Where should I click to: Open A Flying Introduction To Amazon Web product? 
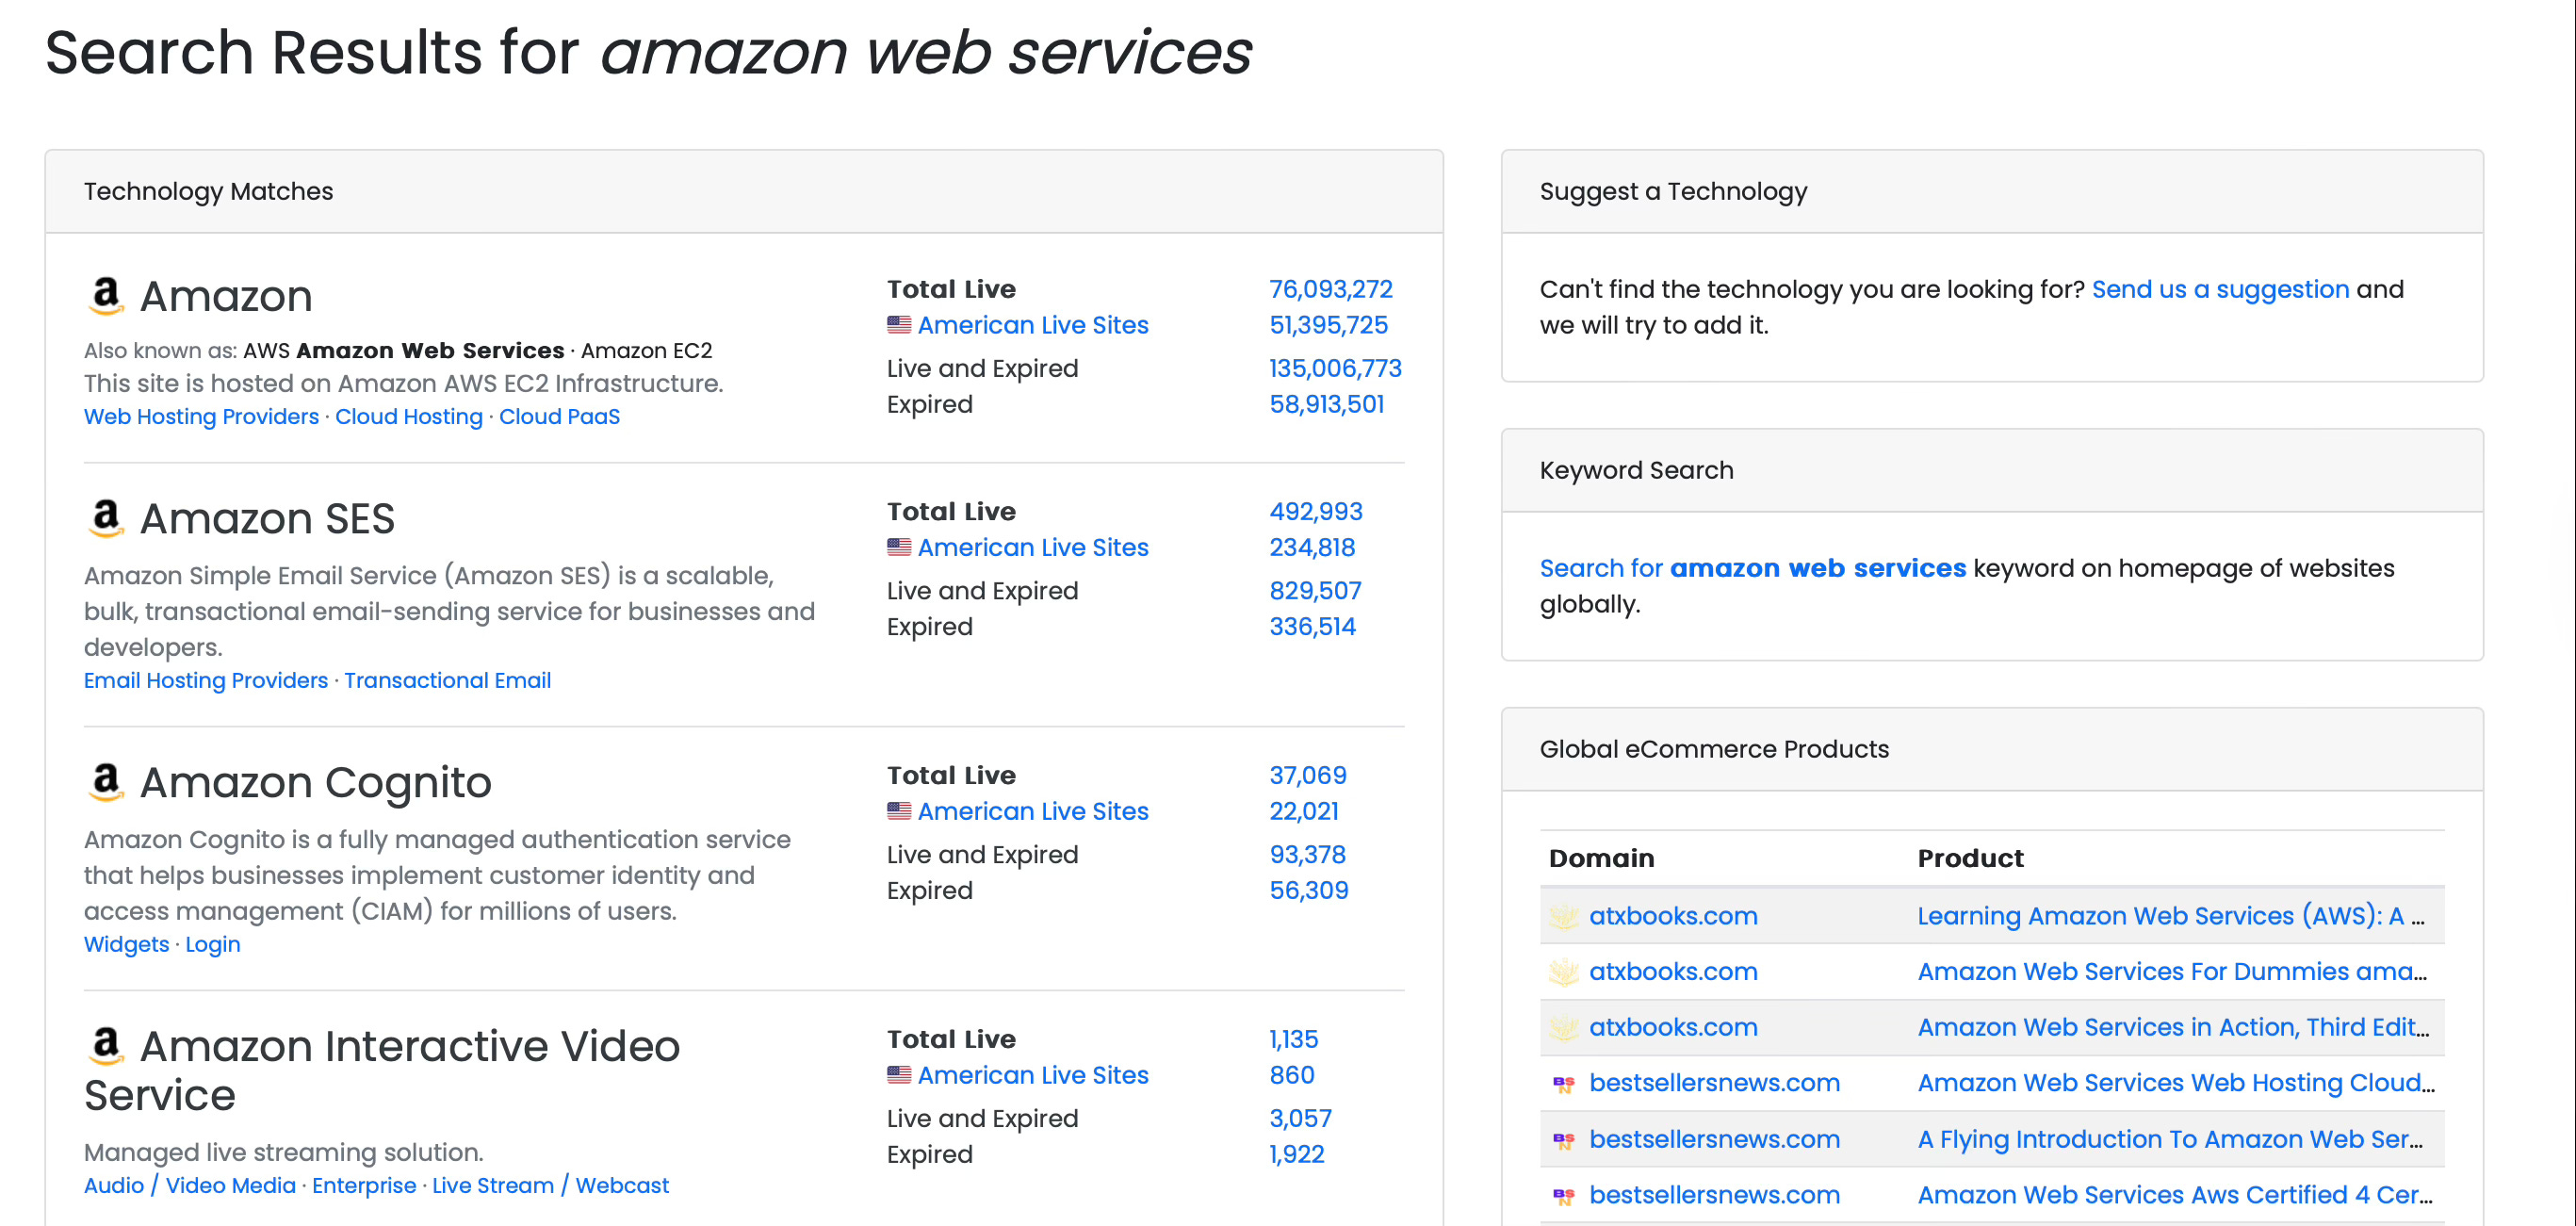point(2169,1139)
